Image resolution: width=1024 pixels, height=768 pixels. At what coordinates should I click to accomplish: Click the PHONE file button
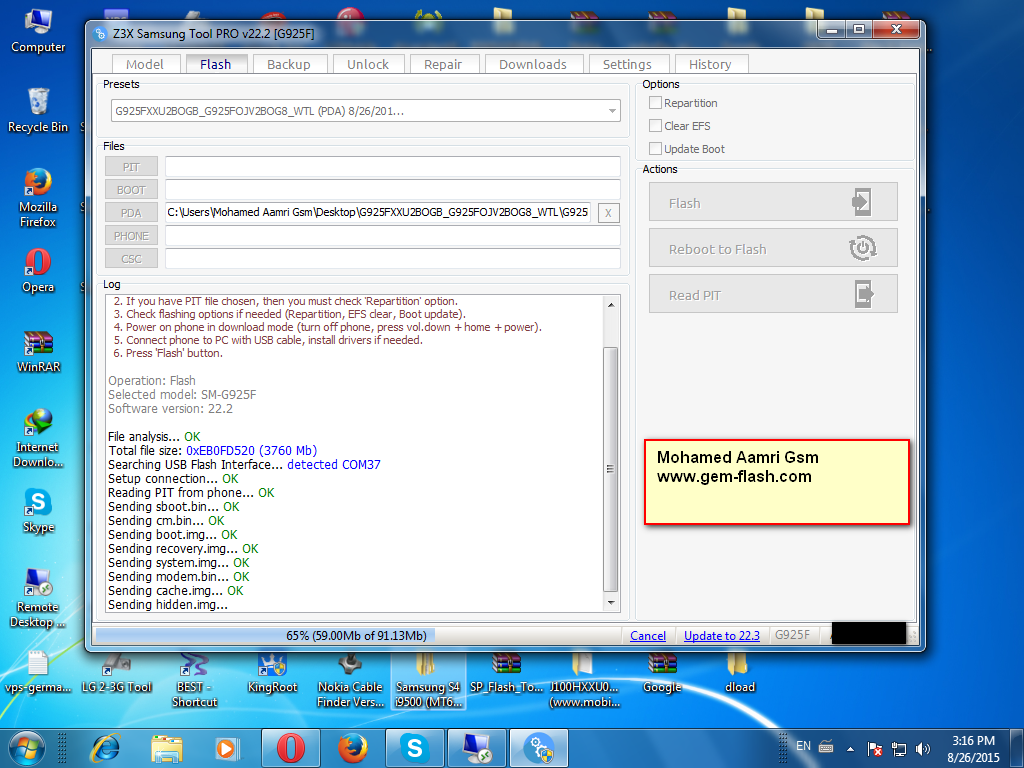131,236
